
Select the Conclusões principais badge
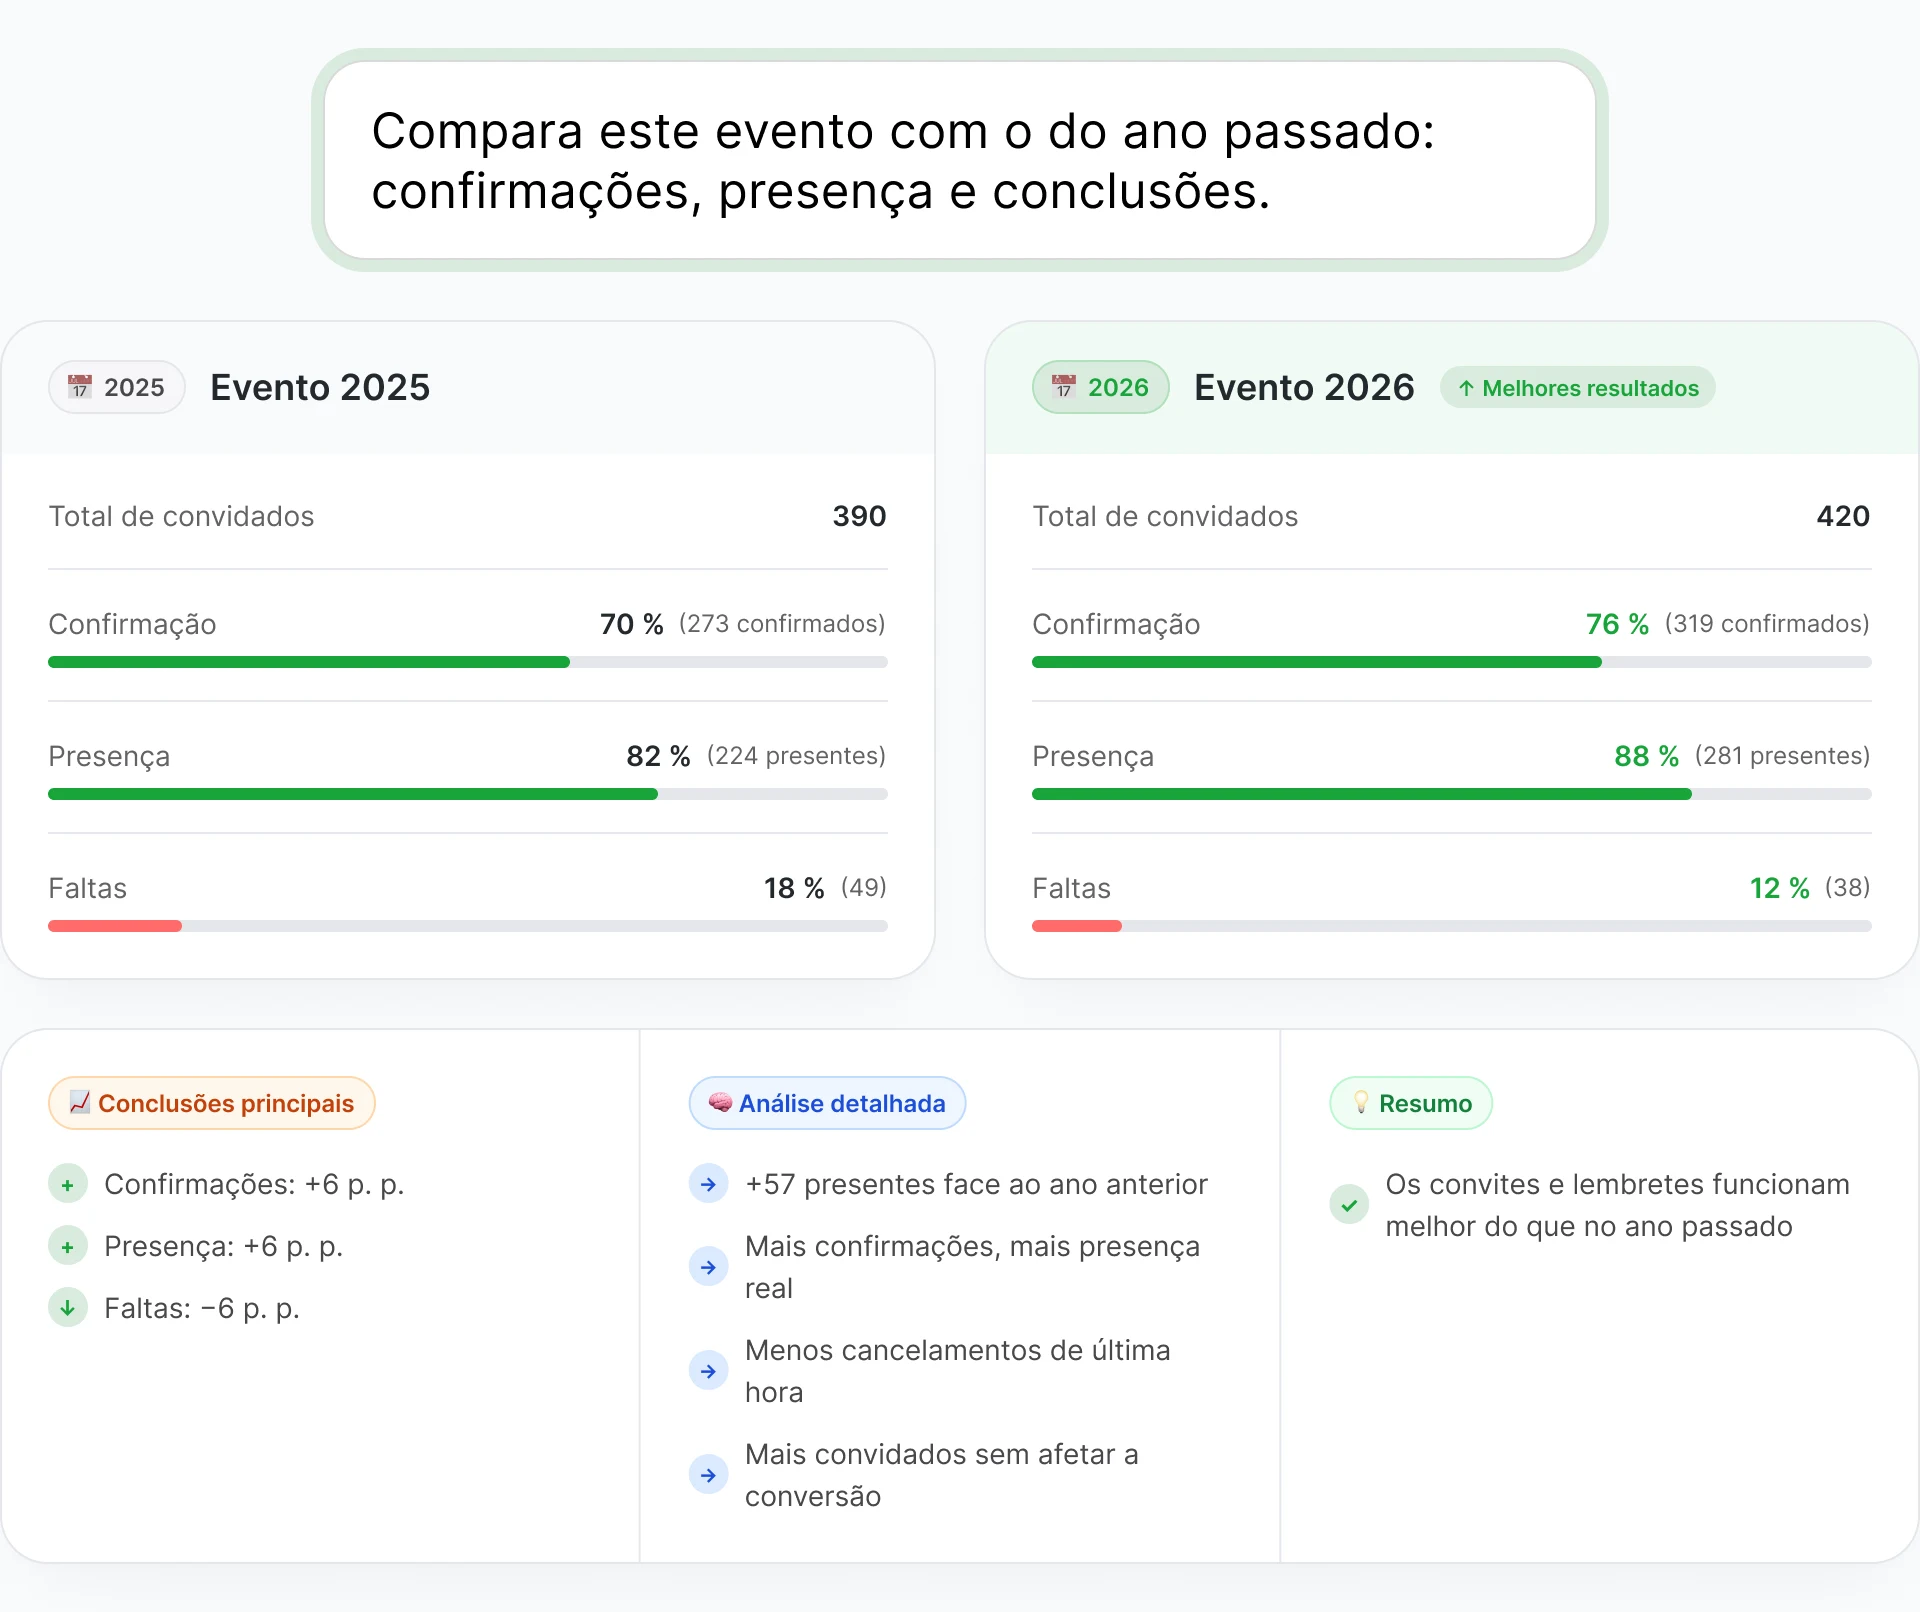212,1103
